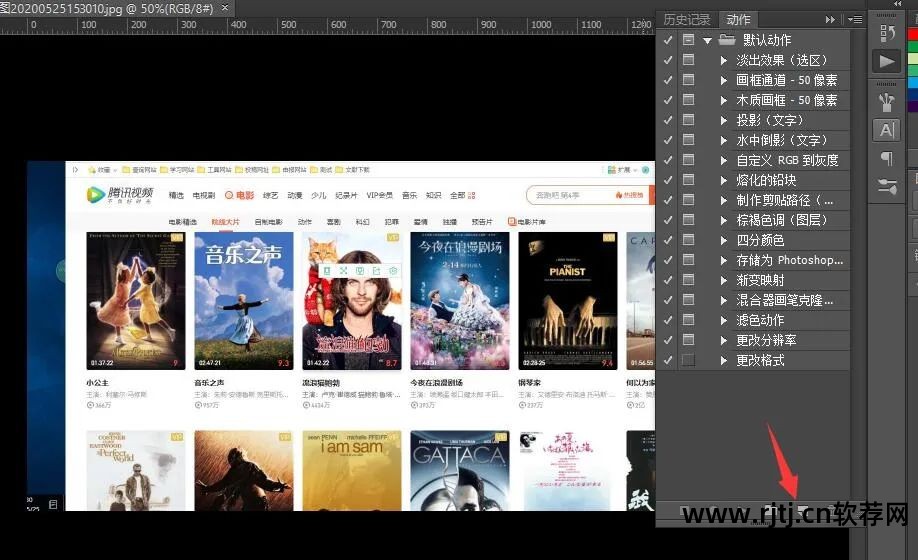
Task: Toggle the checkmark for 渐变映射
Action: (667, 280)
